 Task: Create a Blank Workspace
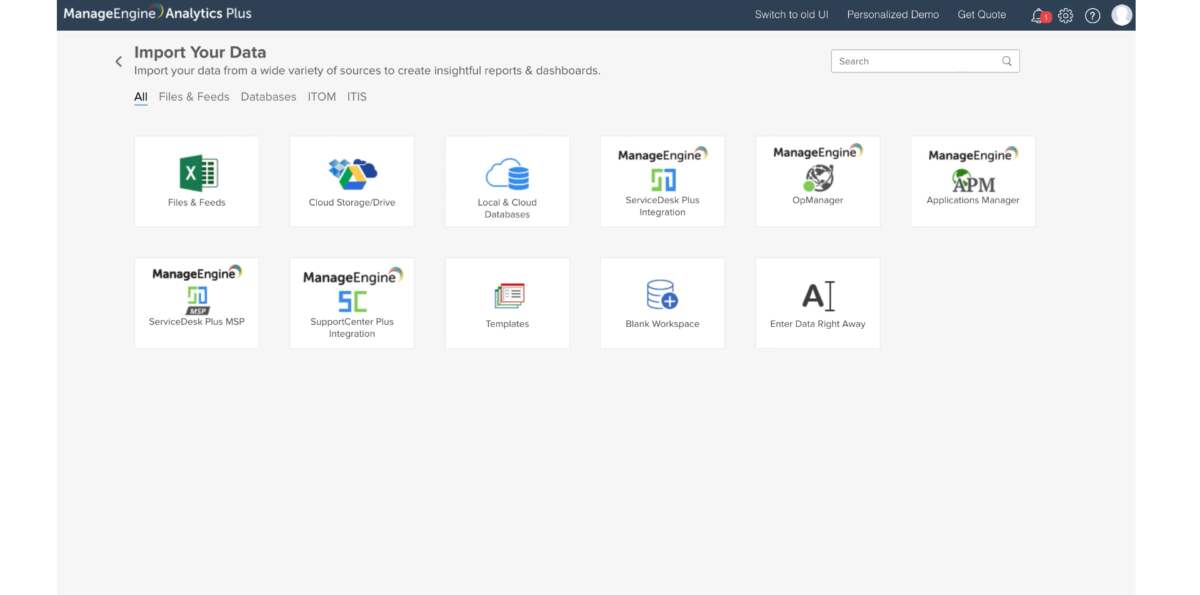tap(662, 302)
